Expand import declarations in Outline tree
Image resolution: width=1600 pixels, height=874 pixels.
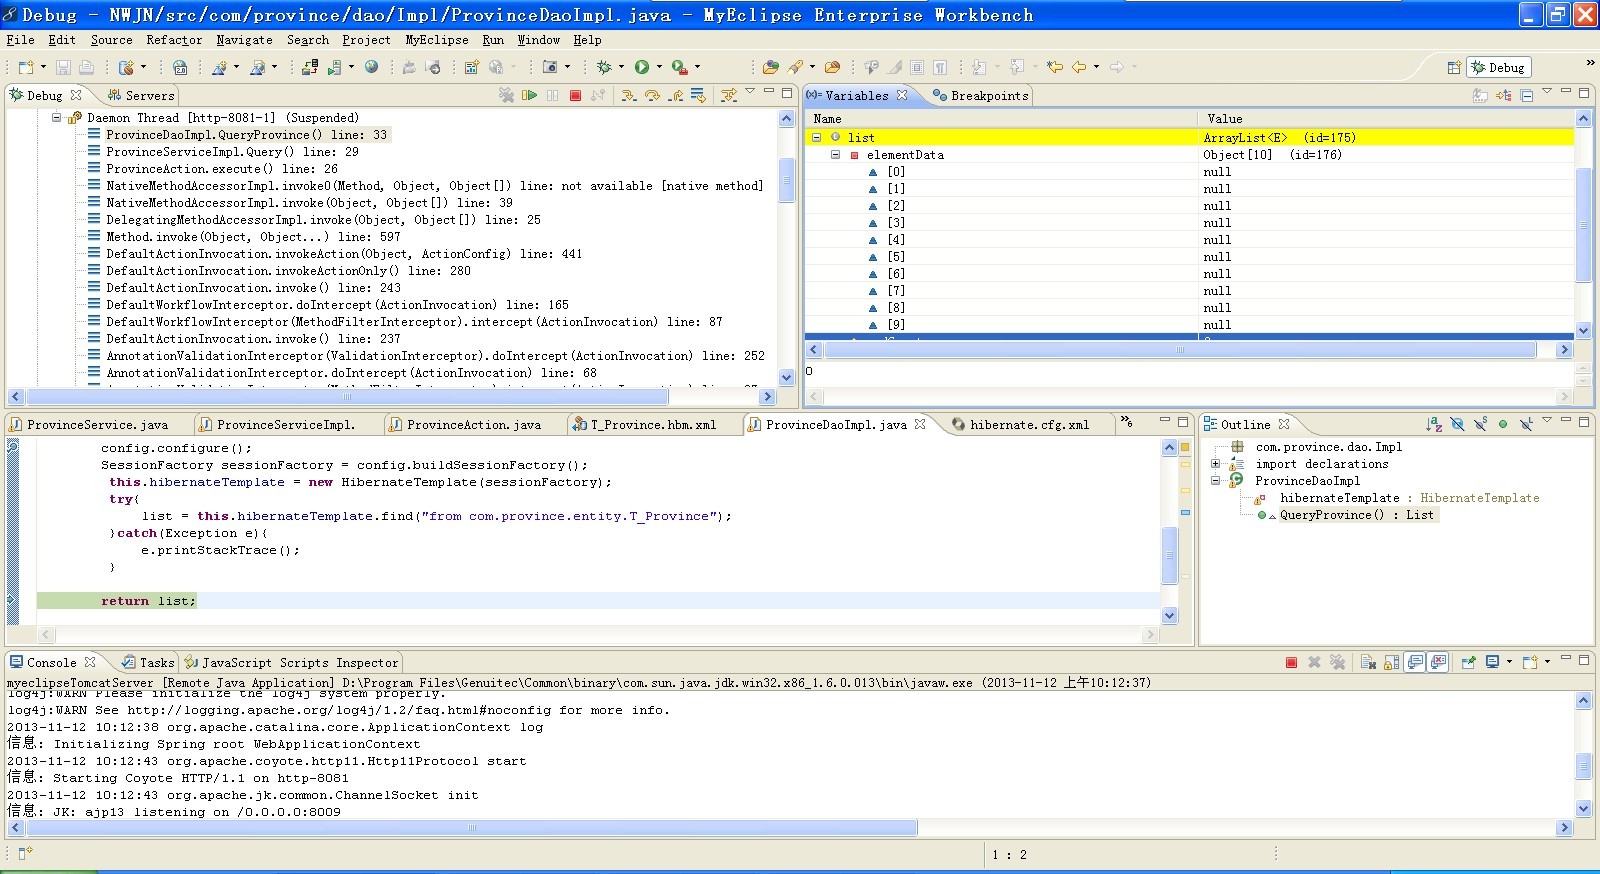pos(1216,464)
